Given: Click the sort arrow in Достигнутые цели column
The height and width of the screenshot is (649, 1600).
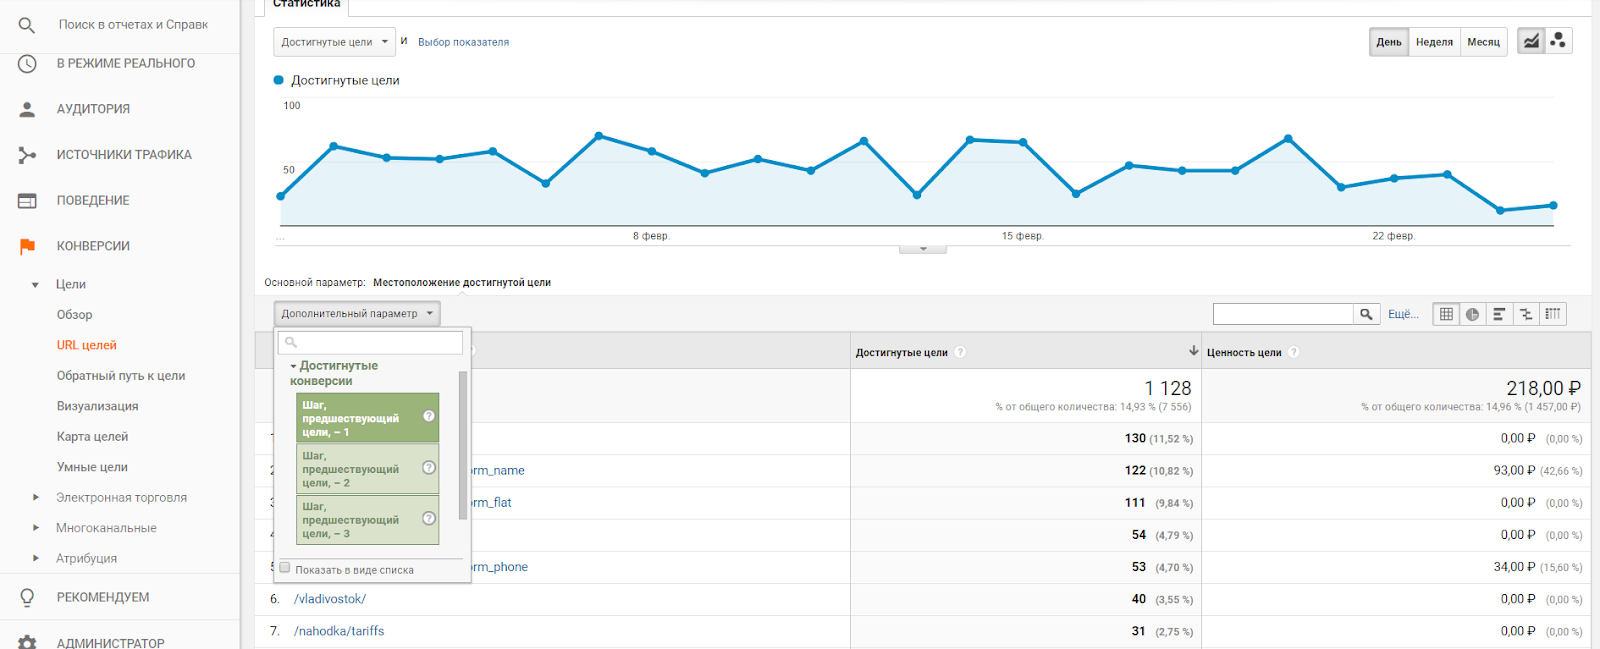Looking at the screenshot, I should click(x=1193, y=351).
